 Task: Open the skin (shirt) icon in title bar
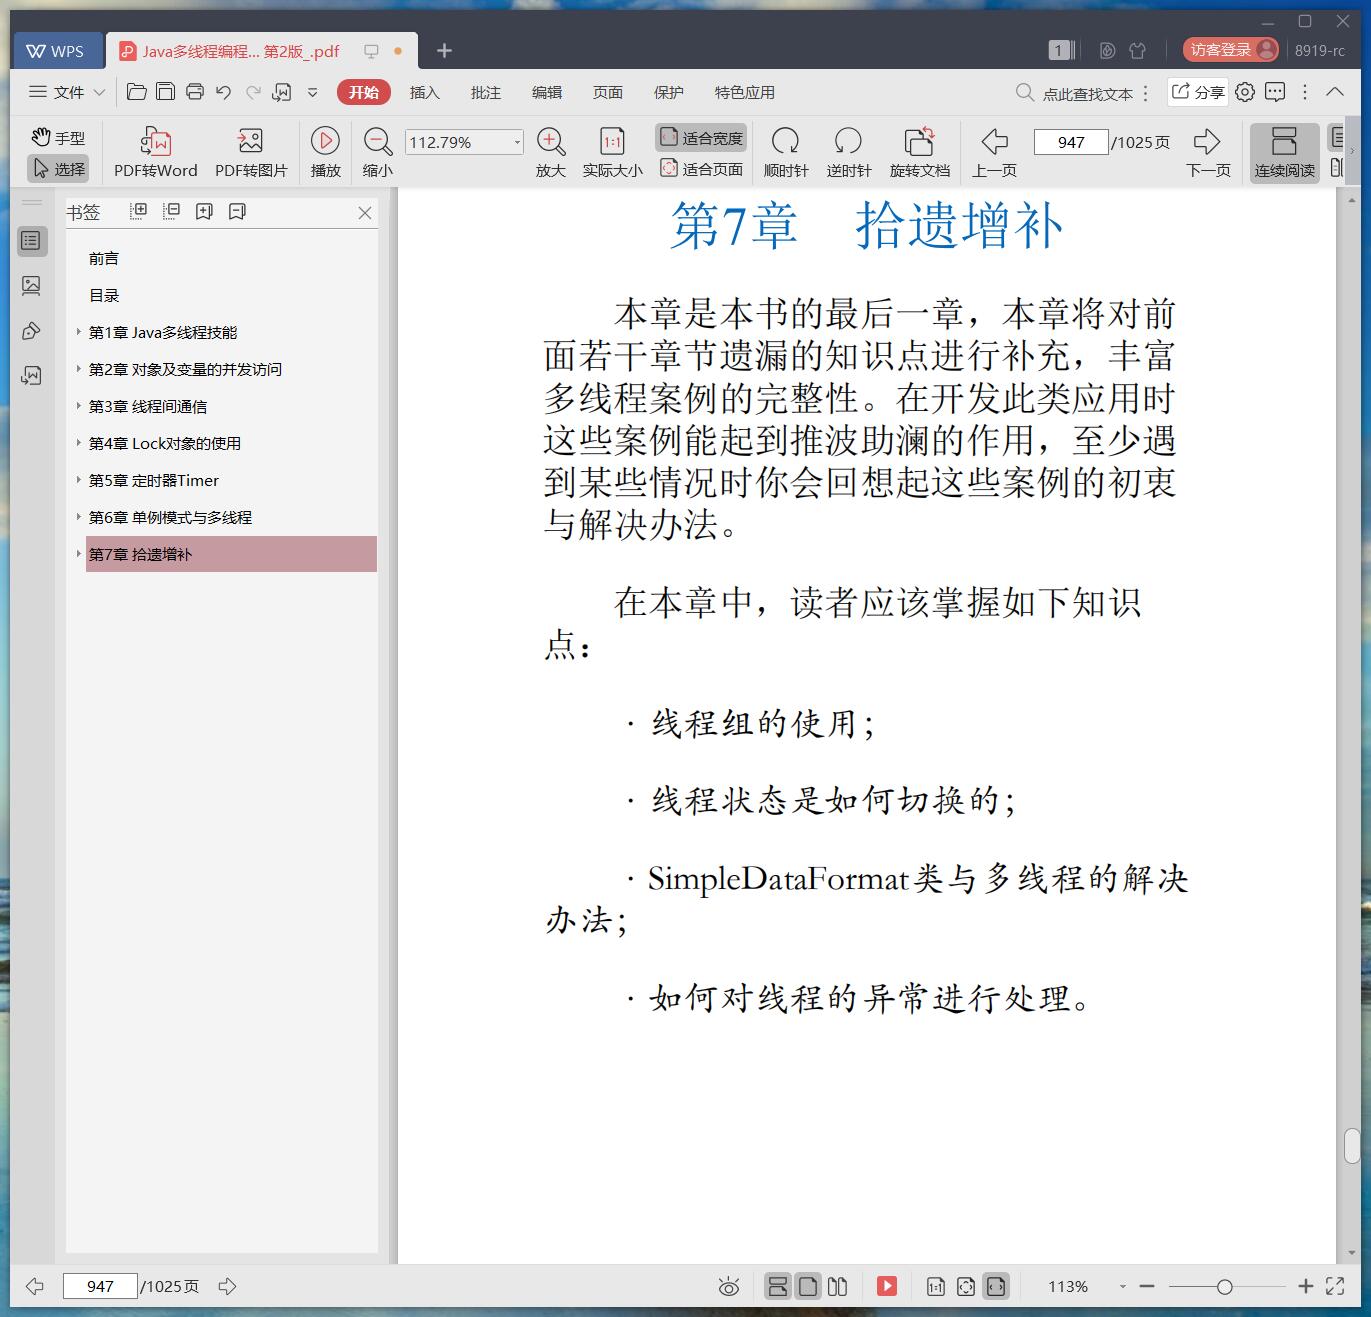[1137, 50]
